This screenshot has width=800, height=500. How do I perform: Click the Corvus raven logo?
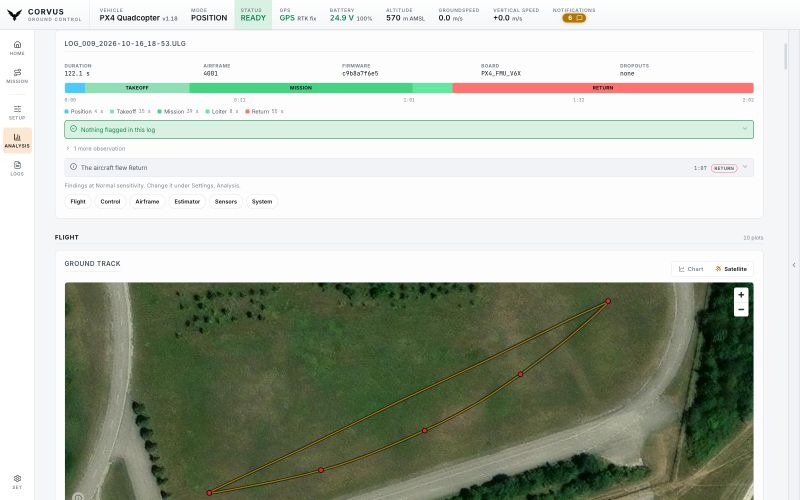tap(14, 15)
